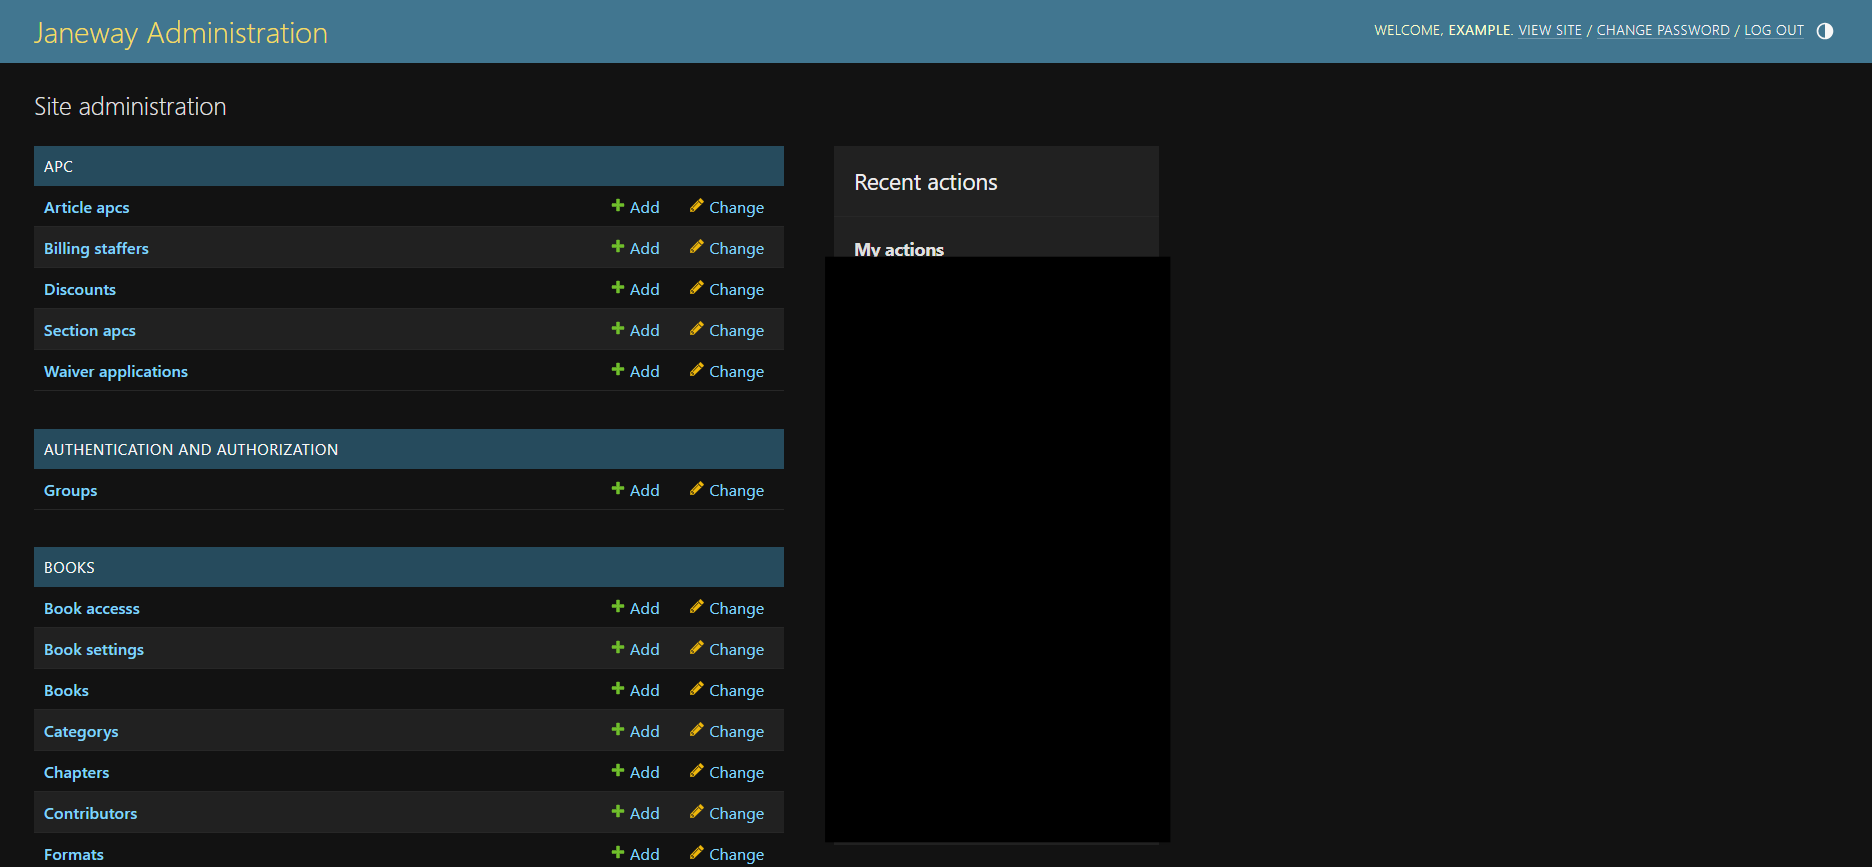Open Article apcs model list
Viewport: 1872px width, 867px height.
[x=86, y=207]
